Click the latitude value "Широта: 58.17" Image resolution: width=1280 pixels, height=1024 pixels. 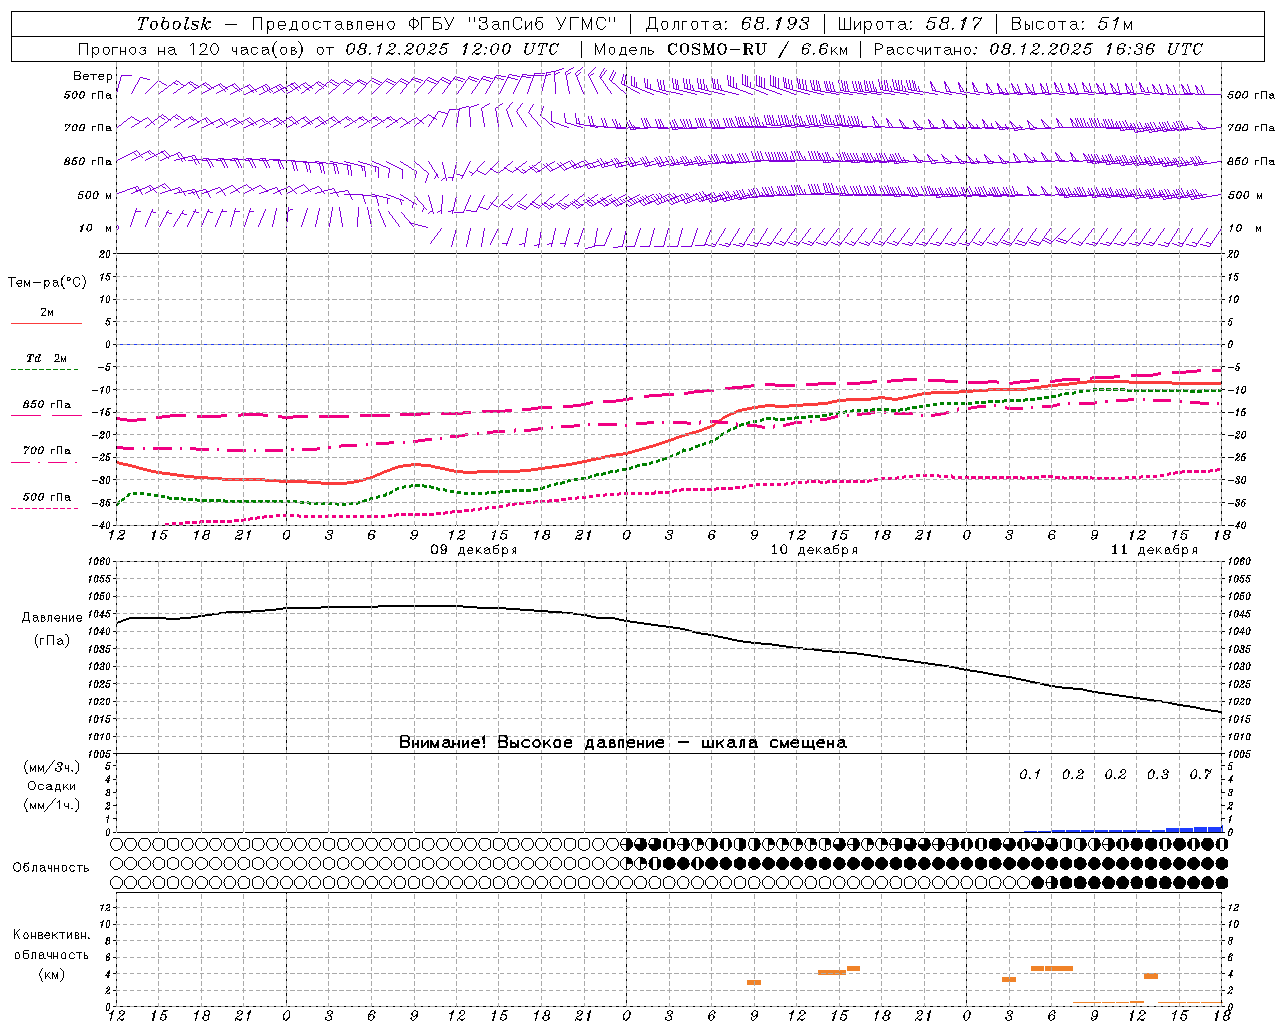[911, 24]
